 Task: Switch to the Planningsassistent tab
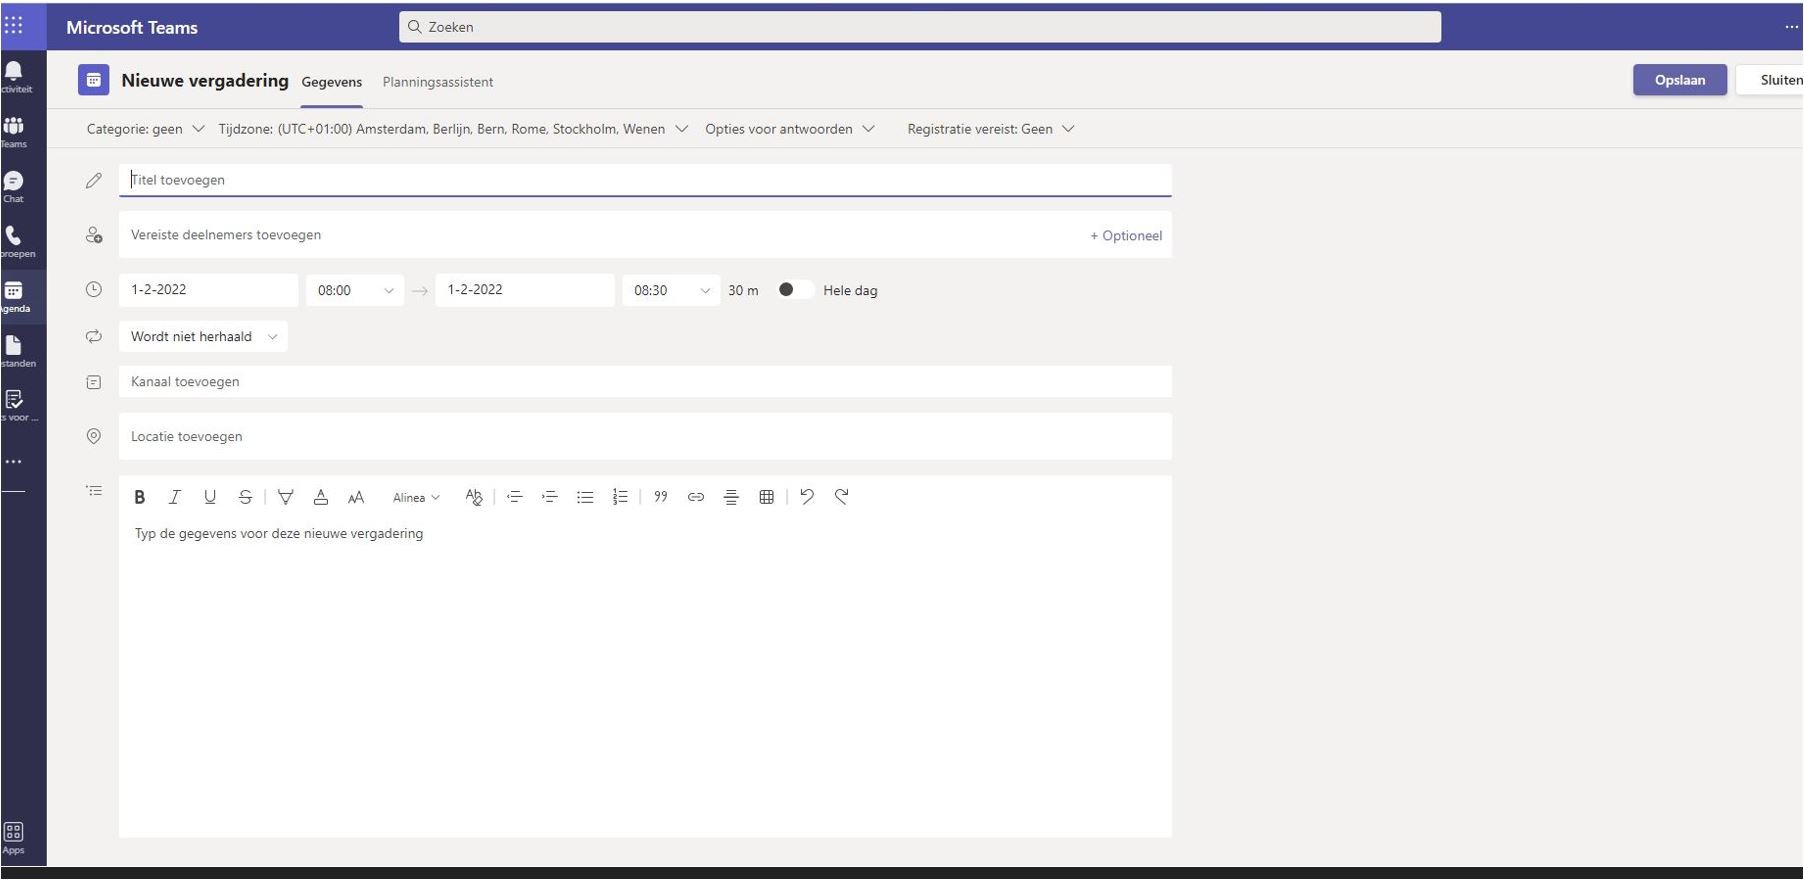tap(438, 82)
